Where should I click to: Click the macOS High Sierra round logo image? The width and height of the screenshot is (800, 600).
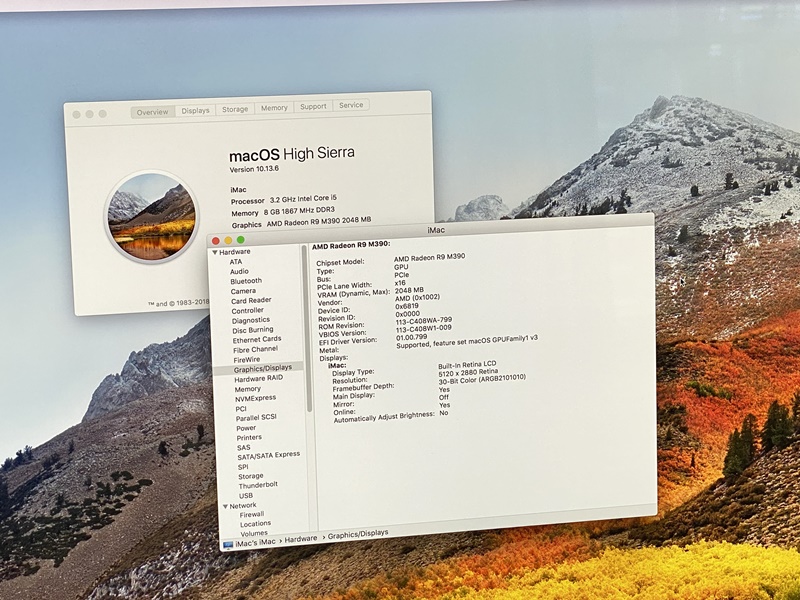point(152,217)
